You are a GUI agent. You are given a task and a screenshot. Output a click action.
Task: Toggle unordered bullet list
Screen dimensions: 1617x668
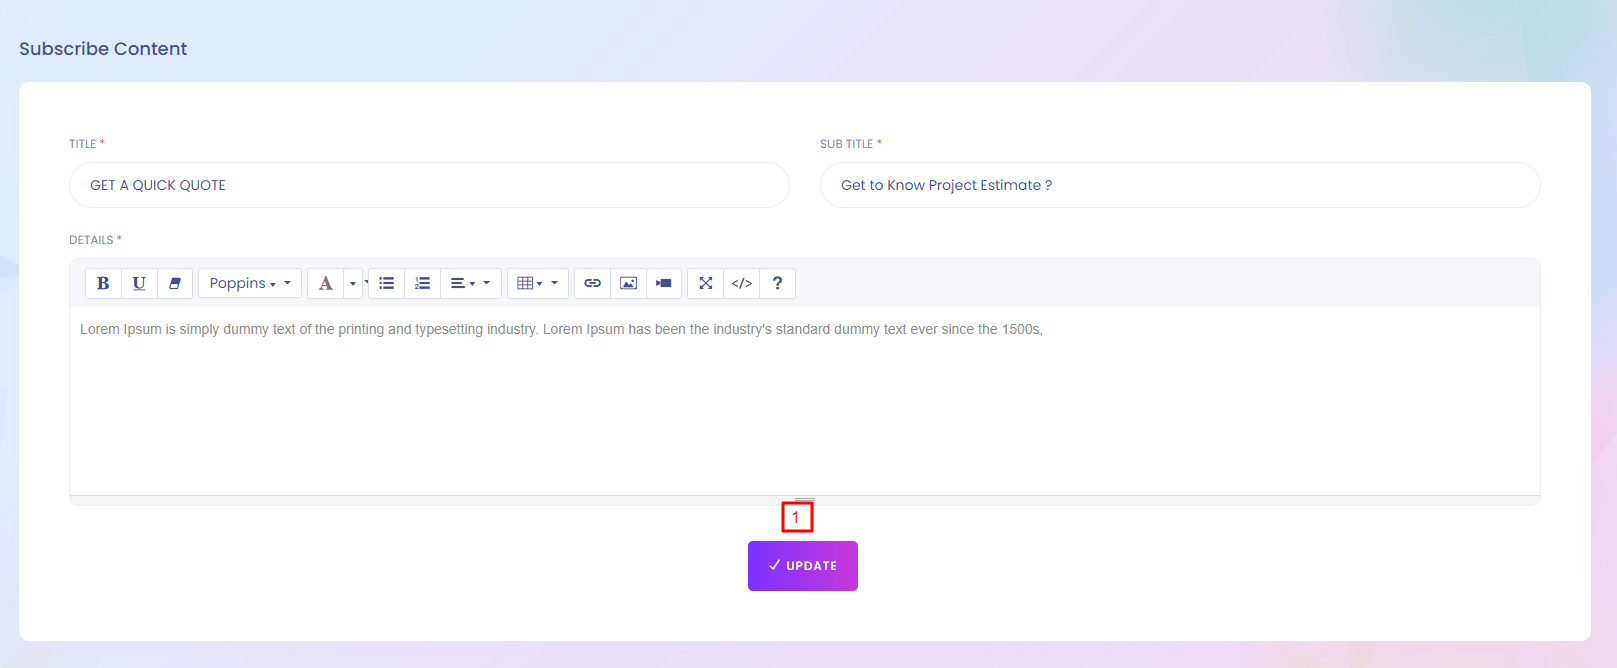coord(387,284)
